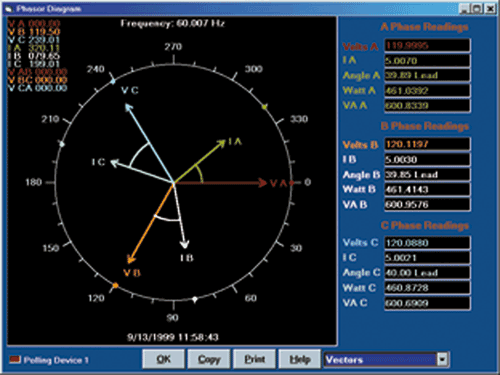
Task: Click the 0 degree scale label
Action: pyautogui.click(x=307, y=182)
